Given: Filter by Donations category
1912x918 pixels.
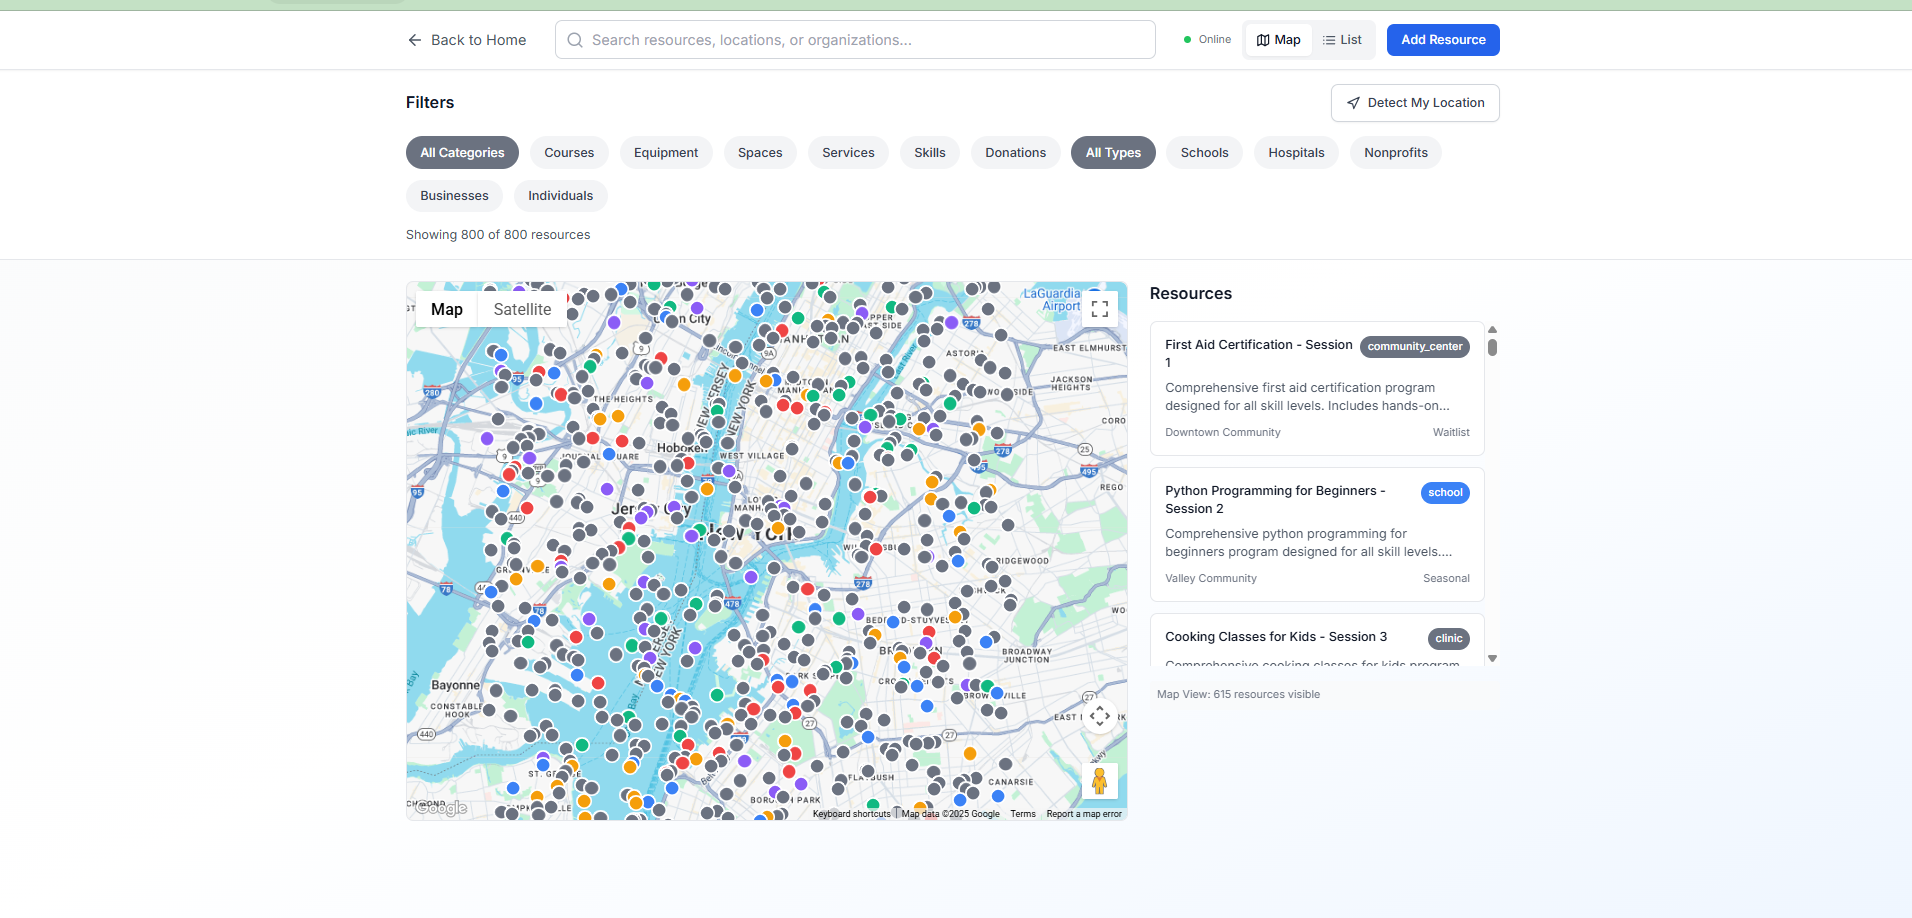Looking at the screenshot, I should point(1016,153).
